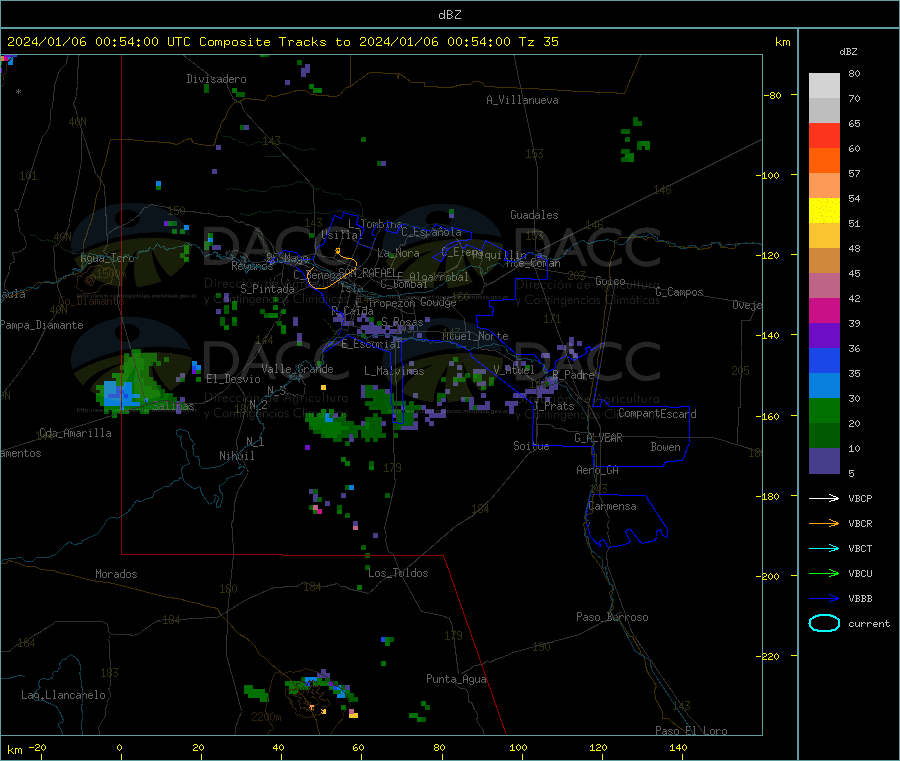
Task: Click the cyan VBCT arrow in legend
Action: tap(824, 548)
